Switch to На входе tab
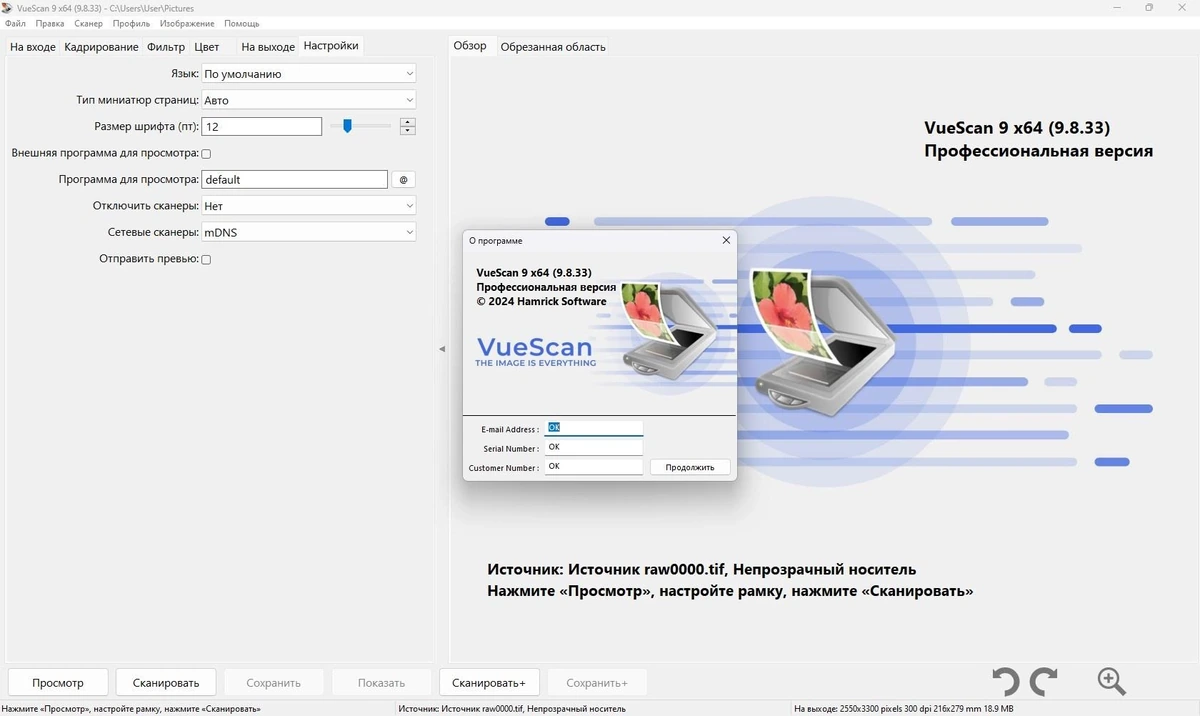This screenshot has width=1200, height=716. coord(33,47)
